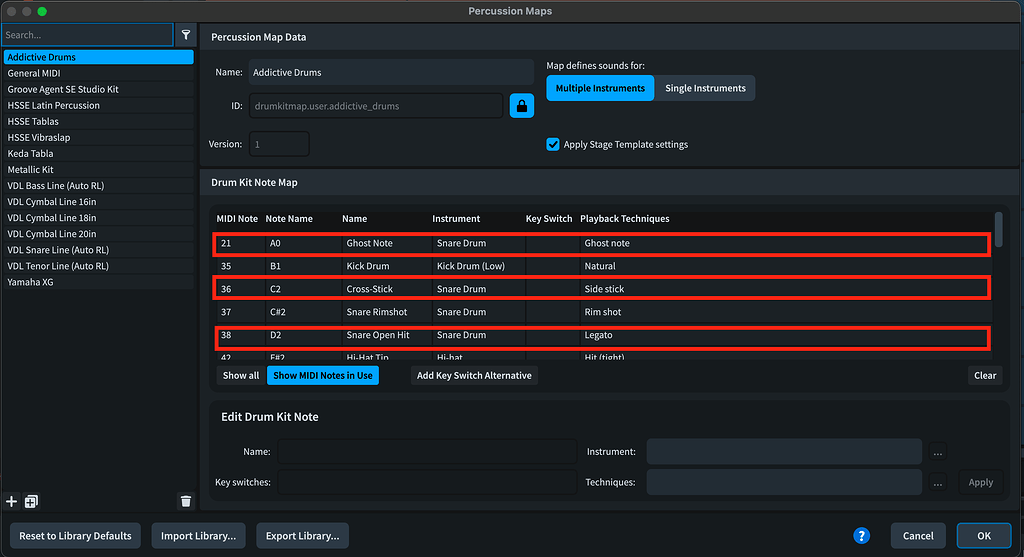1024x557 pixels.
Task: Click the duplicate percussion map icon
Action: [31, 501]
